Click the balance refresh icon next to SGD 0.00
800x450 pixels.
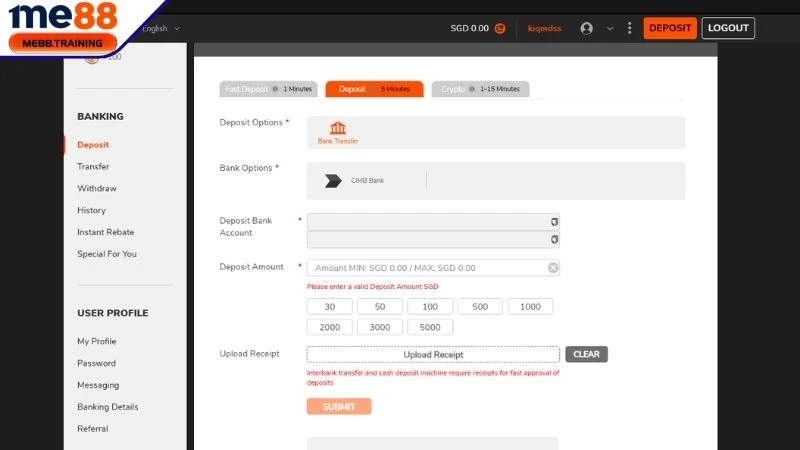coord(500,28)
